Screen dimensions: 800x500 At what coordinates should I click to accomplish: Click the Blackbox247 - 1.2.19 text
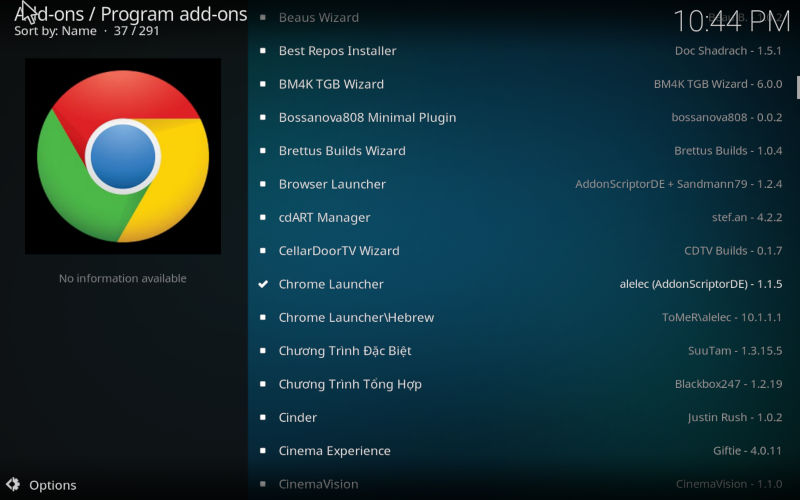click(728, 384)
